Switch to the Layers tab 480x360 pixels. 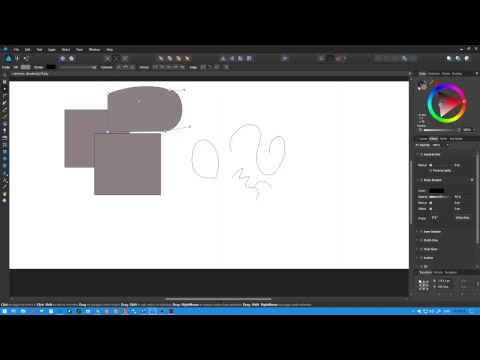click(423, 139)
